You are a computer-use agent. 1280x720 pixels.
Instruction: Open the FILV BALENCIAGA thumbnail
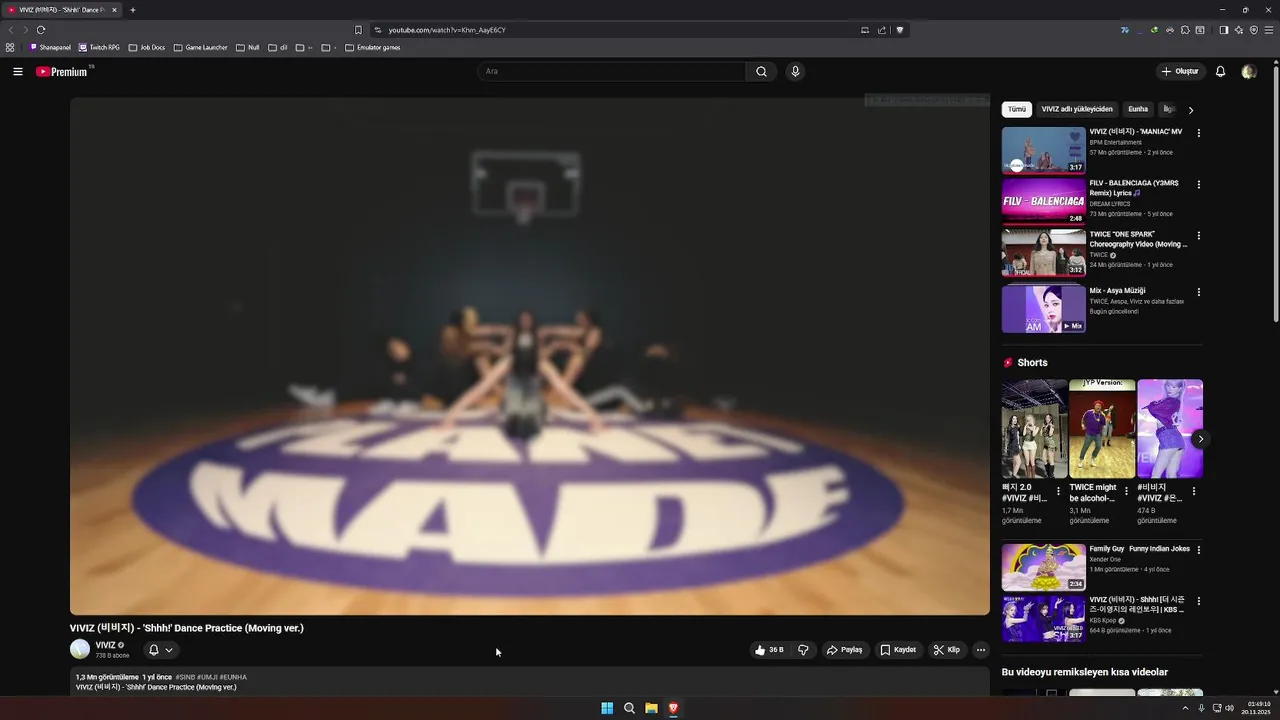coord(1044,201)
